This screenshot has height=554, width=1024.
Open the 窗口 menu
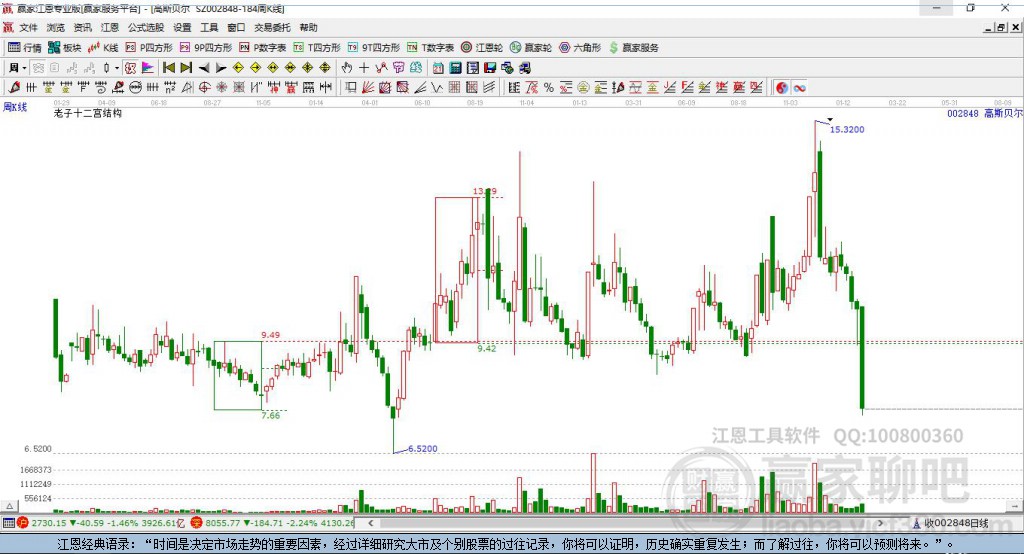click(236, 27)
